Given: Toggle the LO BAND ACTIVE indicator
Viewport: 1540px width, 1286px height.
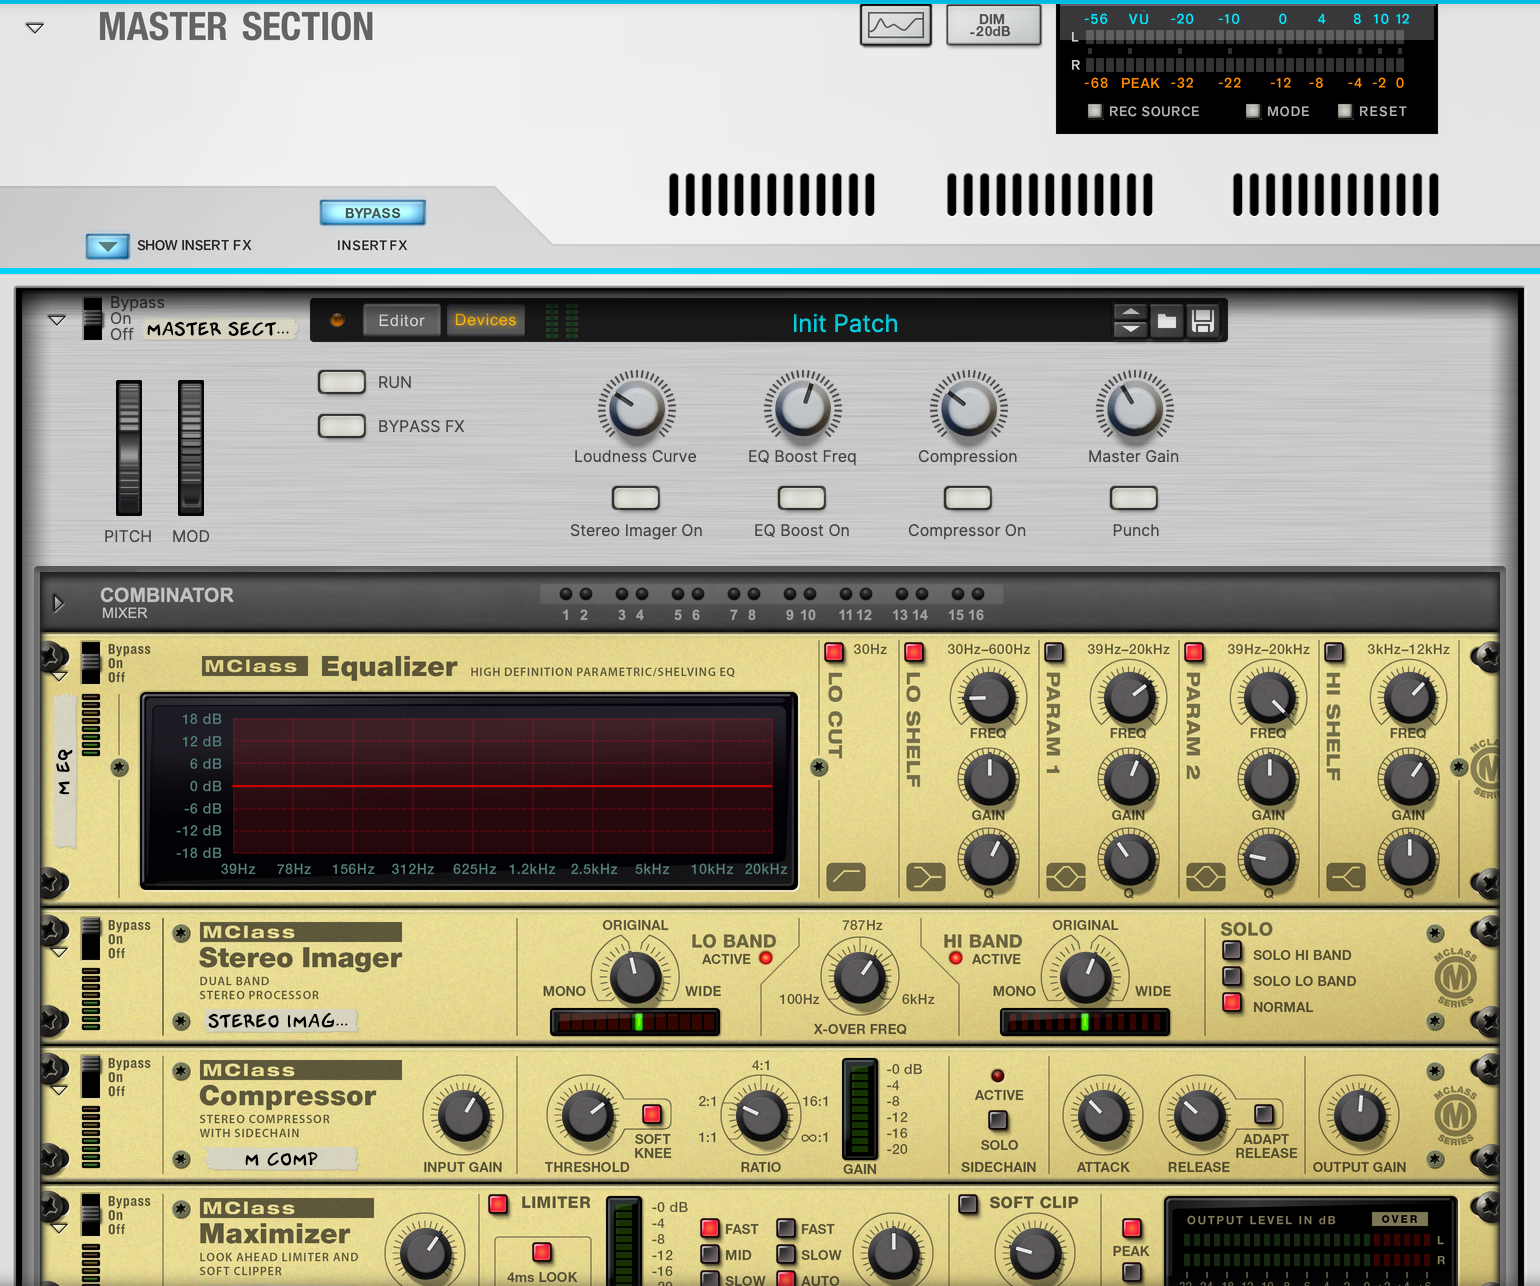Looking at the screenshot, I should pyautogui.click(x=766, y=958).
